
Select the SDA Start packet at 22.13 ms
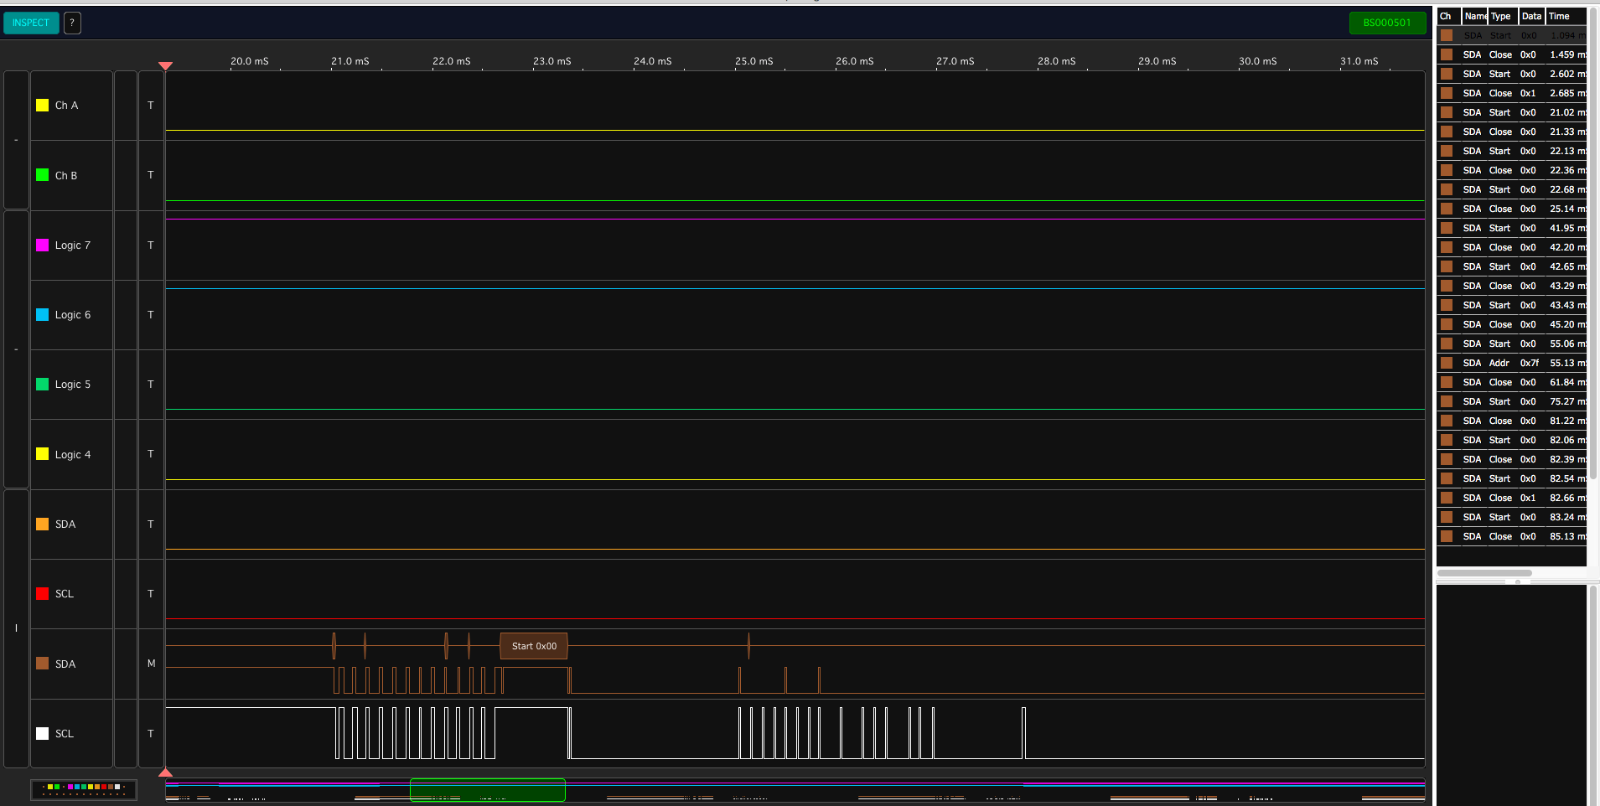click(x=1512, y=151)
